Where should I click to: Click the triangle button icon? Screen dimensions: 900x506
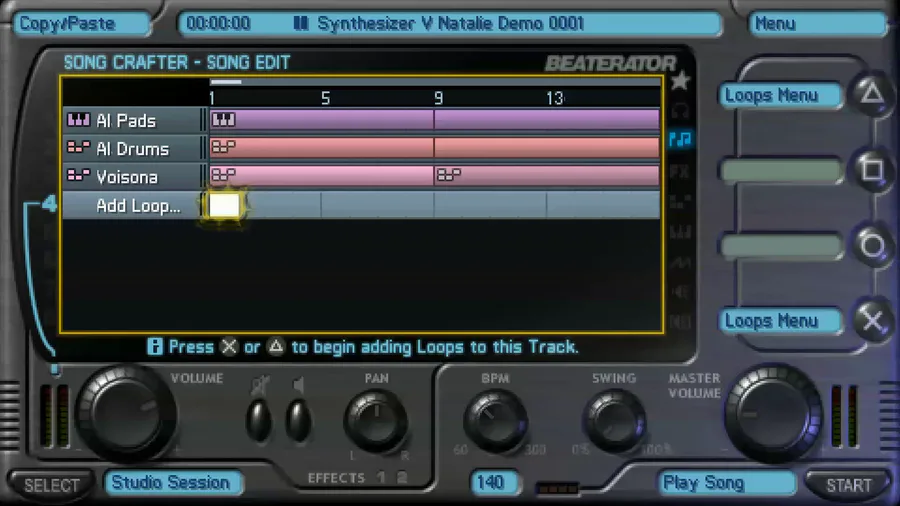[x=872, y=94]
